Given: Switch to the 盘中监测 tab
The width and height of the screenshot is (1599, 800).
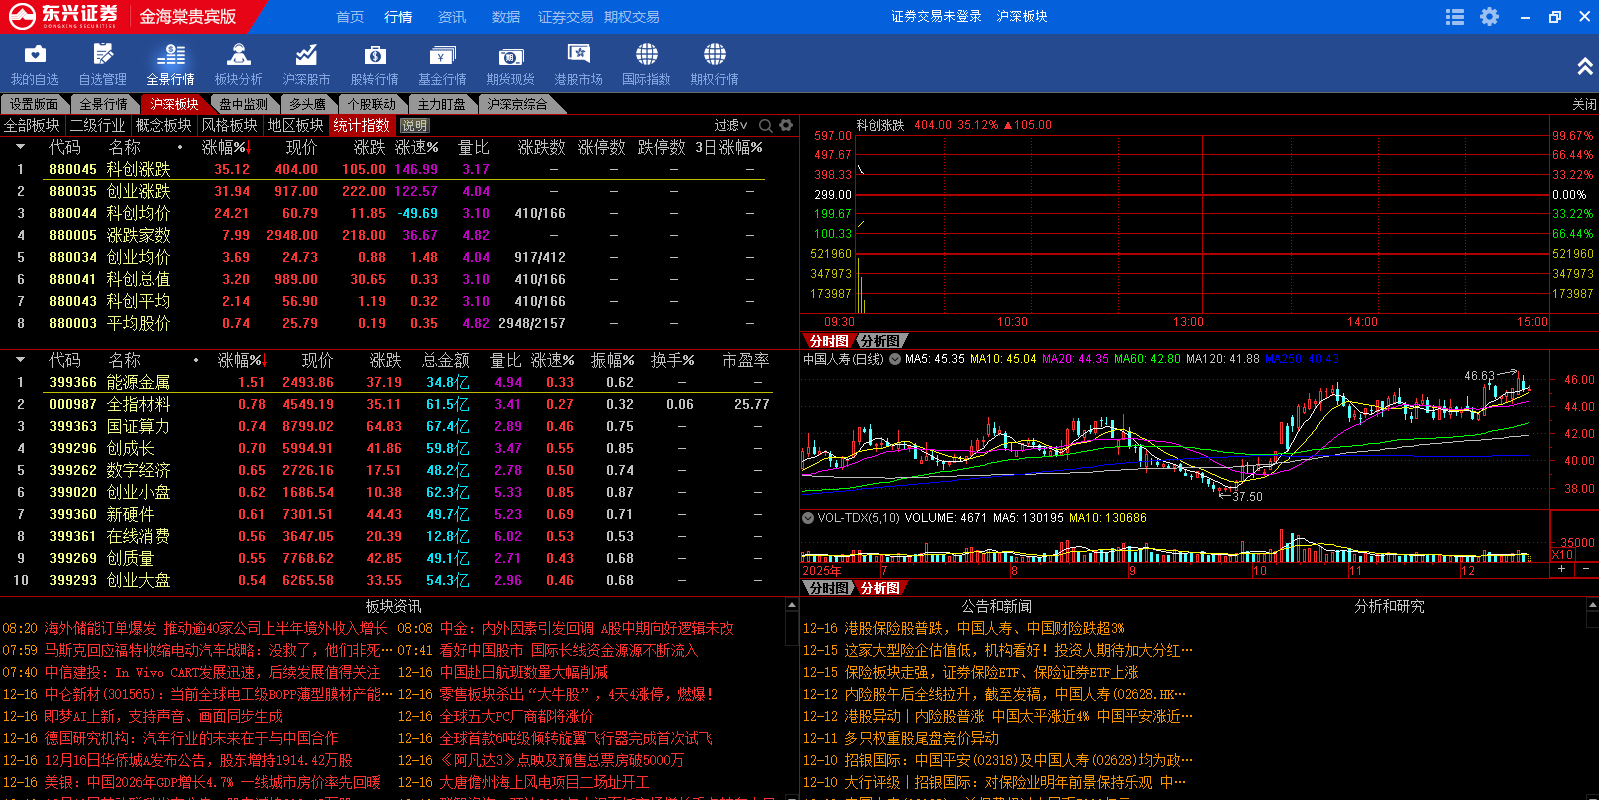Looking at the screenshot, I should coord(243,104).
